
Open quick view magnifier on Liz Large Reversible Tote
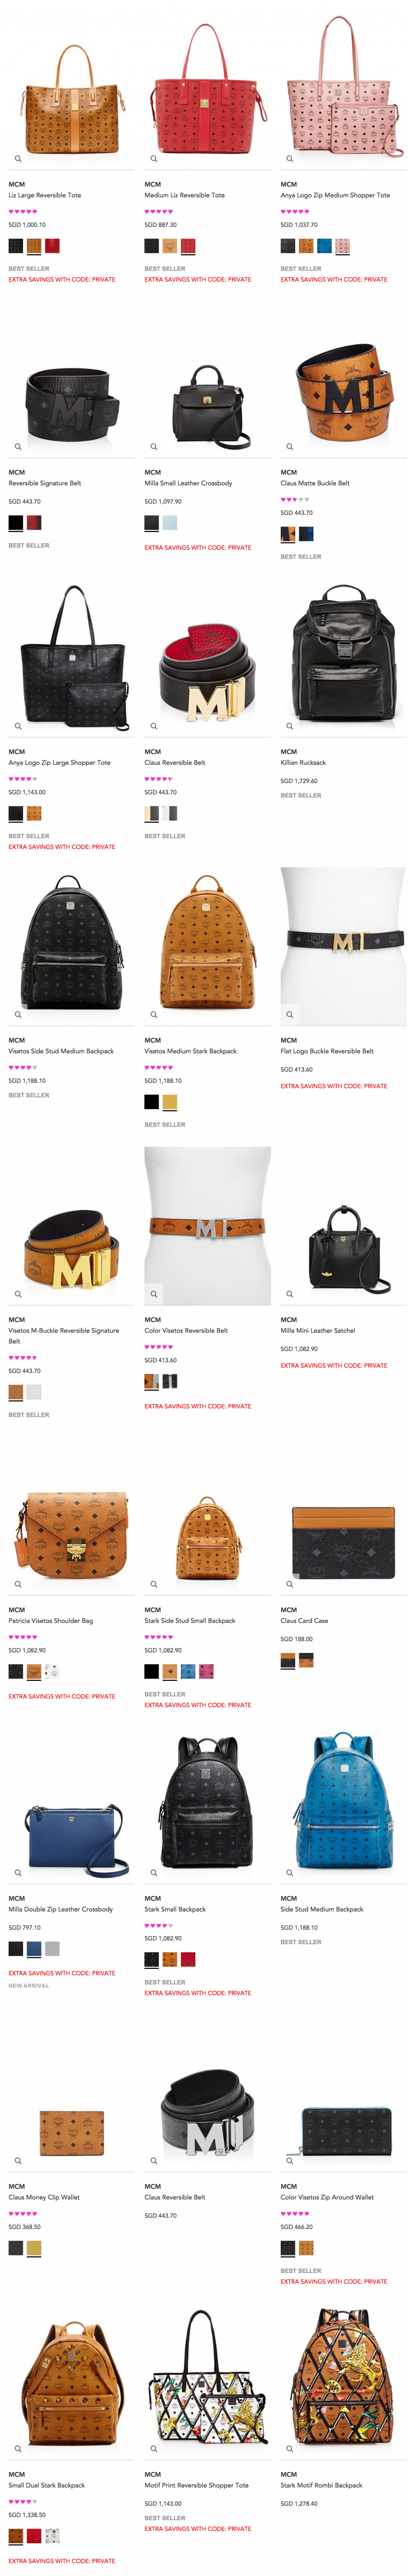[x=18, y=158]
